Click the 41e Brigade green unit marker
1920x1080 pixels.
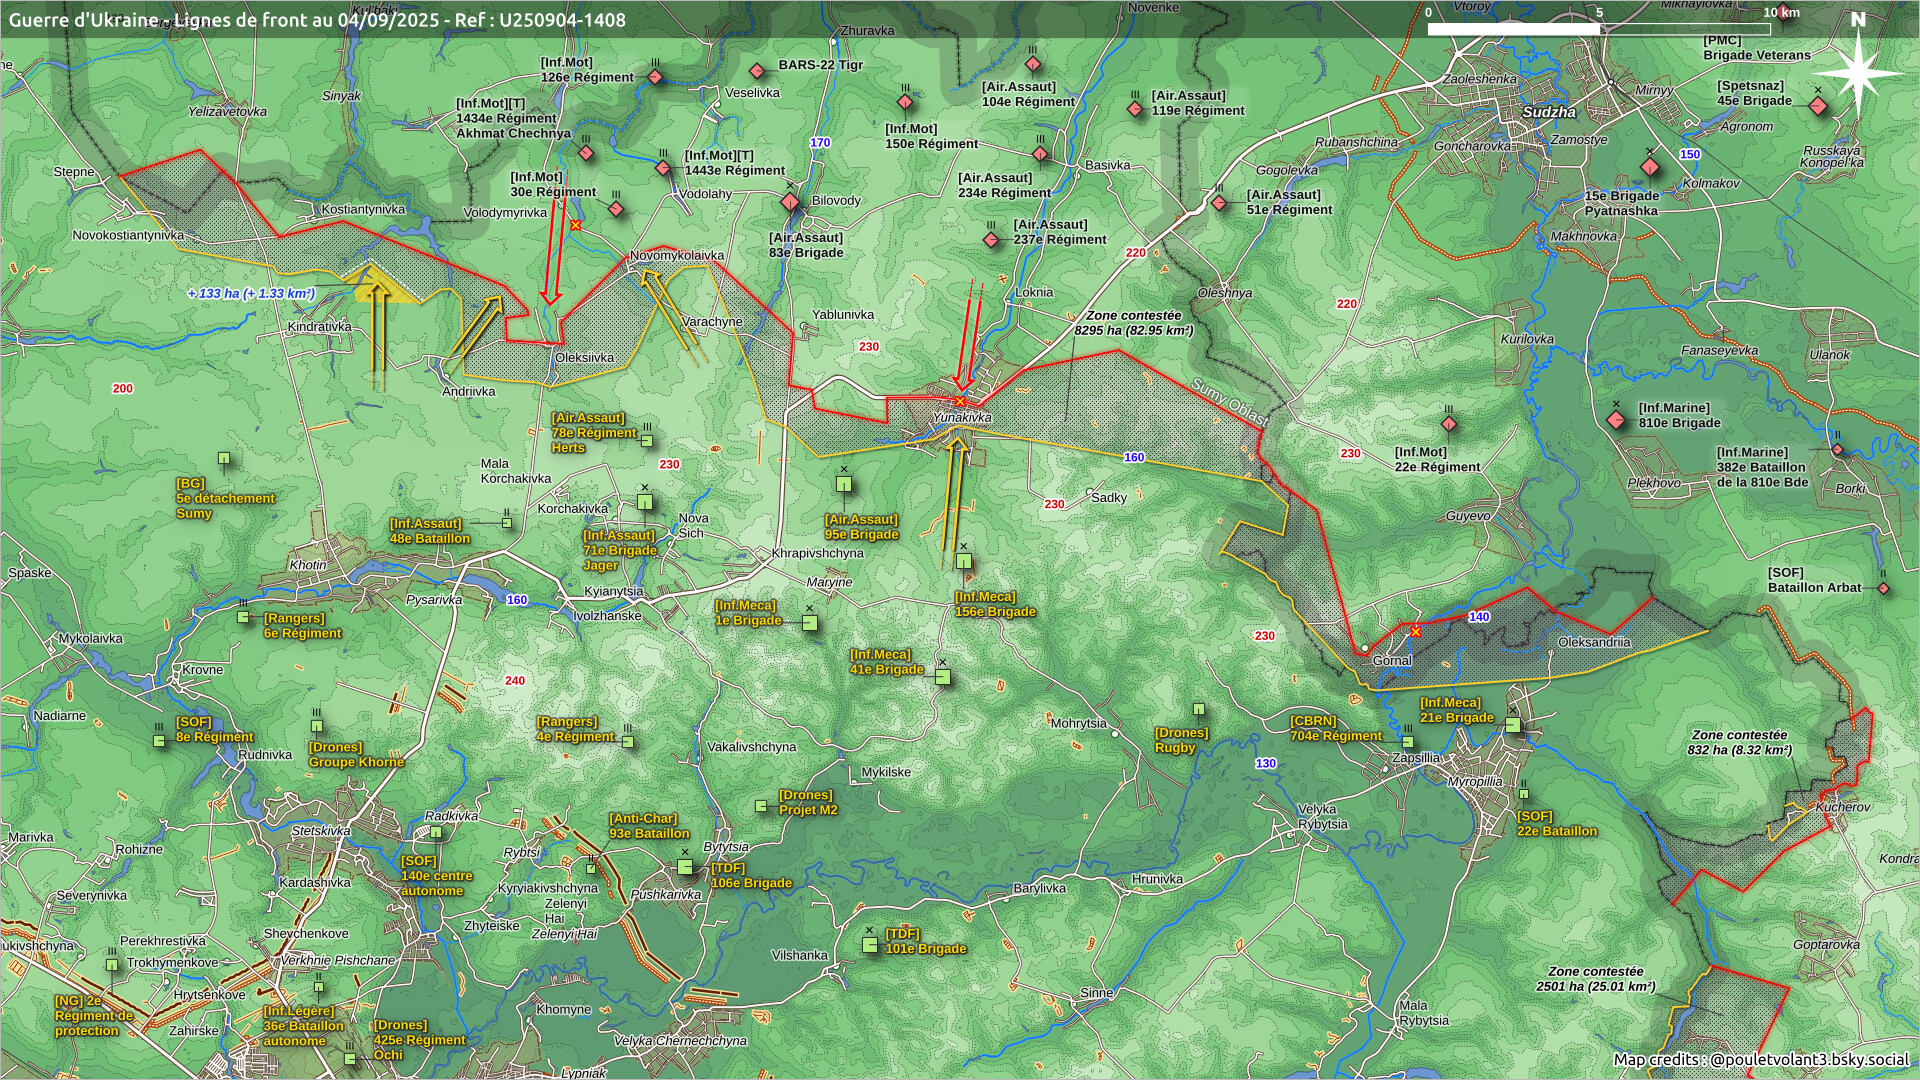point(942,677)
